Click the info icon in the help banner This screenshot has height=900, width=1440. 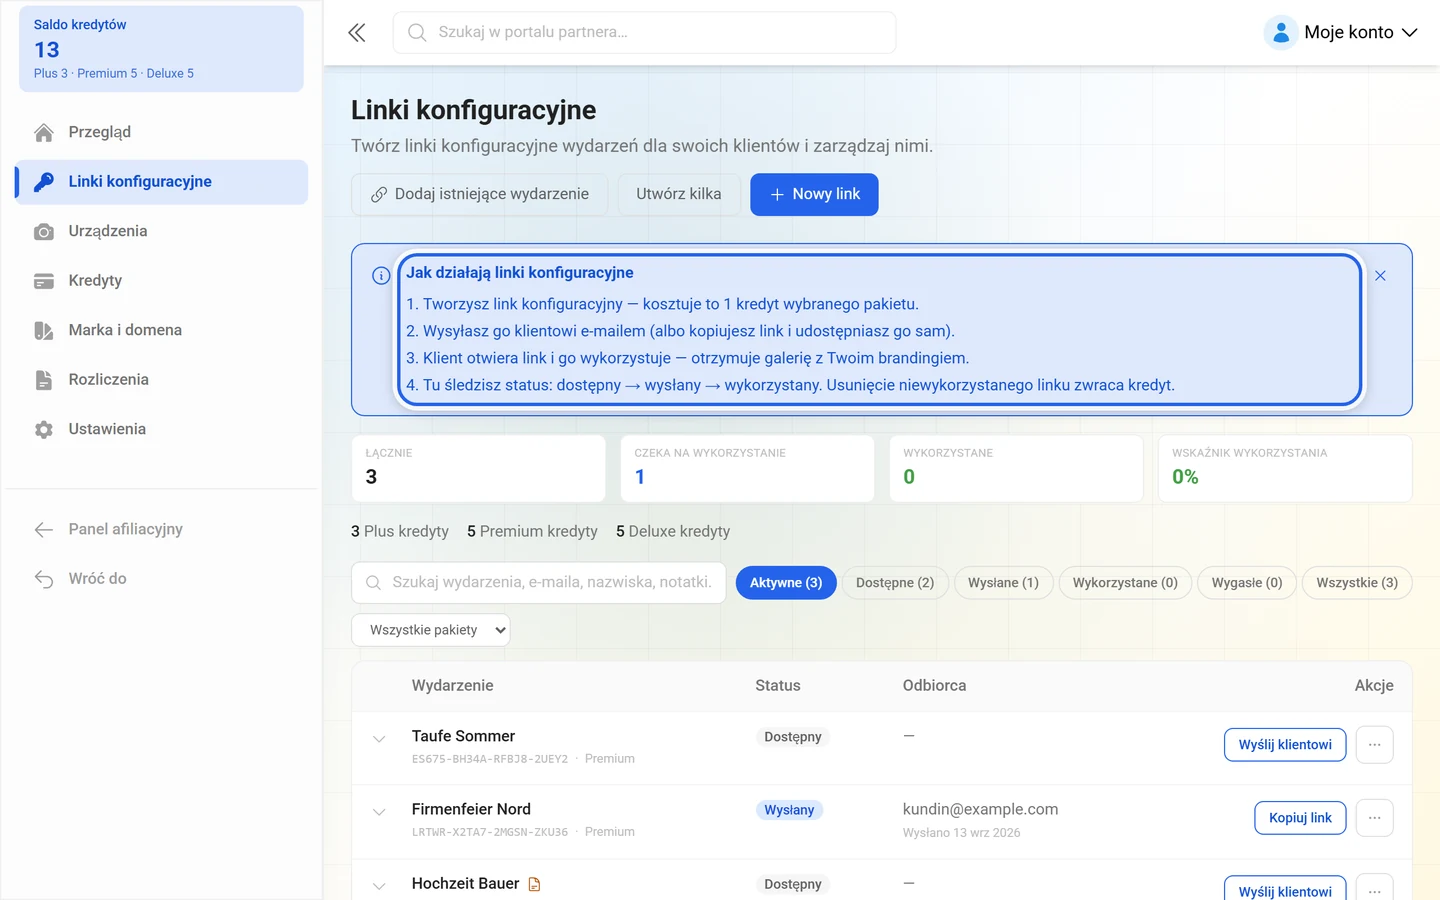(381, 276)
